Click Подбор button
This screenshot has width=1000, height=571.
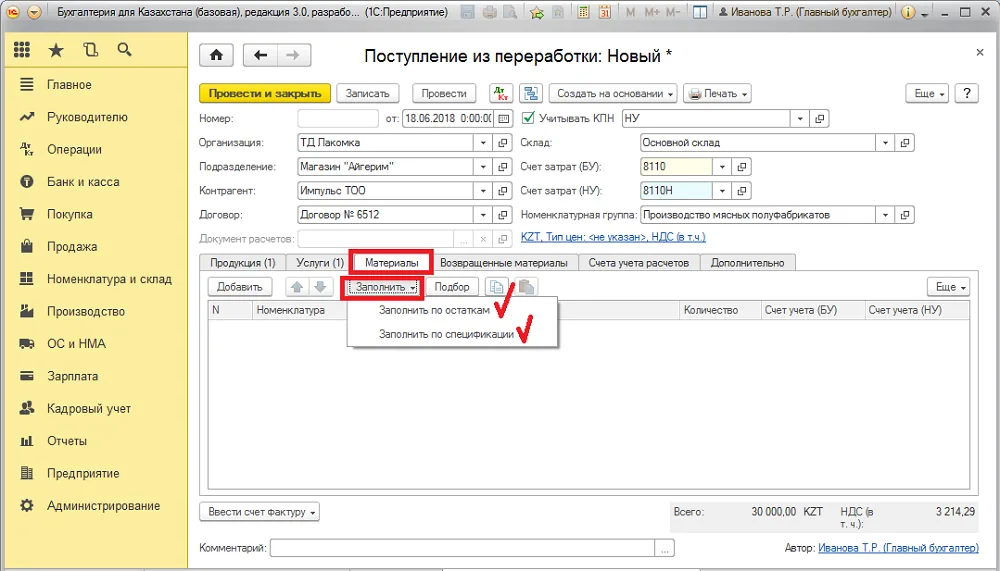click(452, 287)
